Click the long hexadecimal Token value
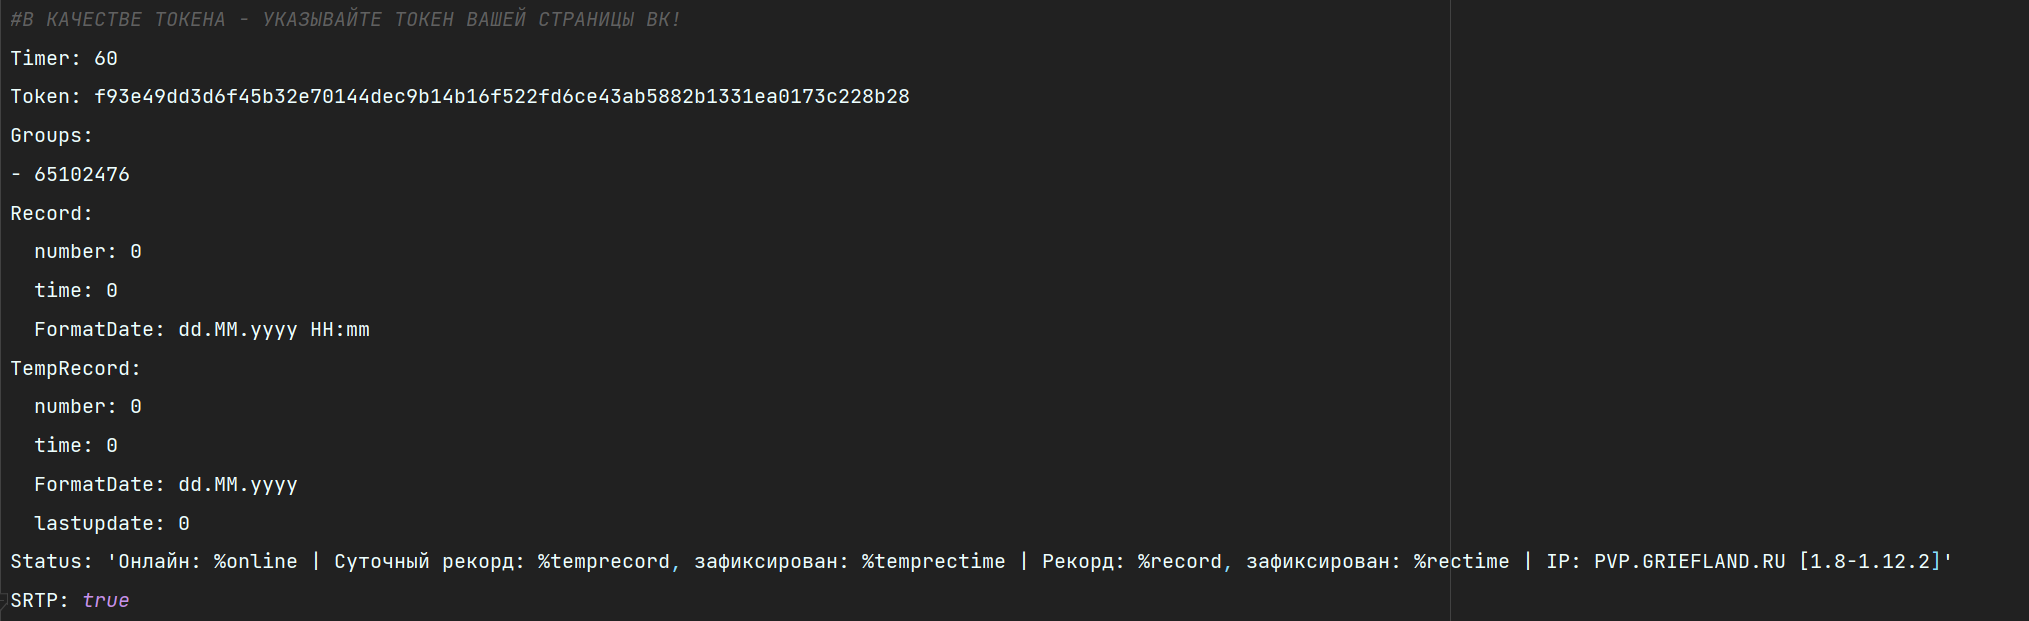The image size is (2029, 621). [501, 97]
